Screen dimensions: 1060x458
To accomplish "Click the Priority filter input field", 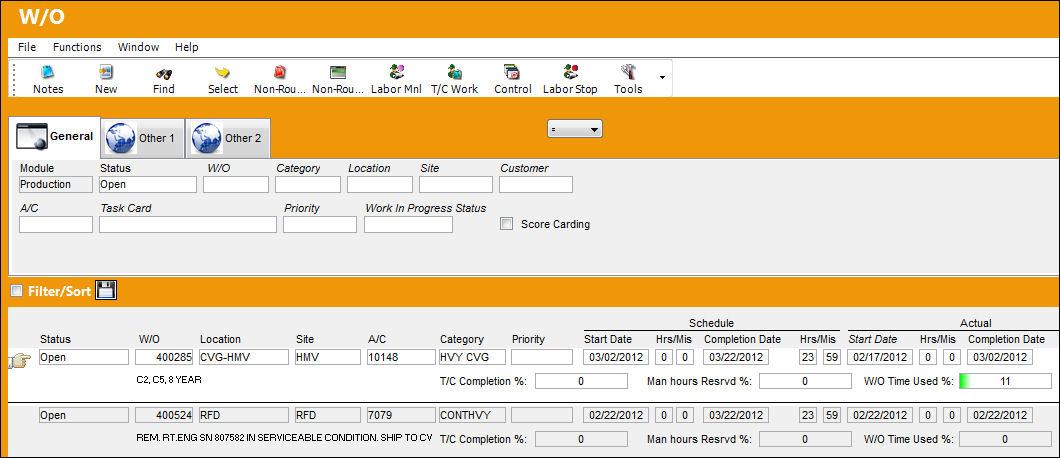I will (x=320, y=225).
